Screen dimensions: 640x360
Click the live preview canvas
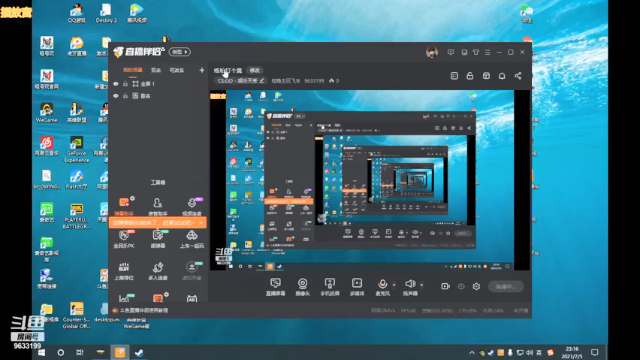point(370,180)
